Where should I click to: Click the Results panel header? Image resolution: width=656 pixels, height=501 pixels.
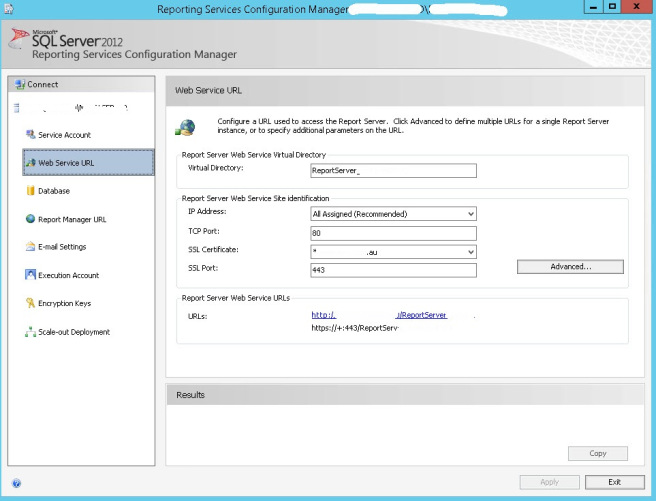(405, 395)
